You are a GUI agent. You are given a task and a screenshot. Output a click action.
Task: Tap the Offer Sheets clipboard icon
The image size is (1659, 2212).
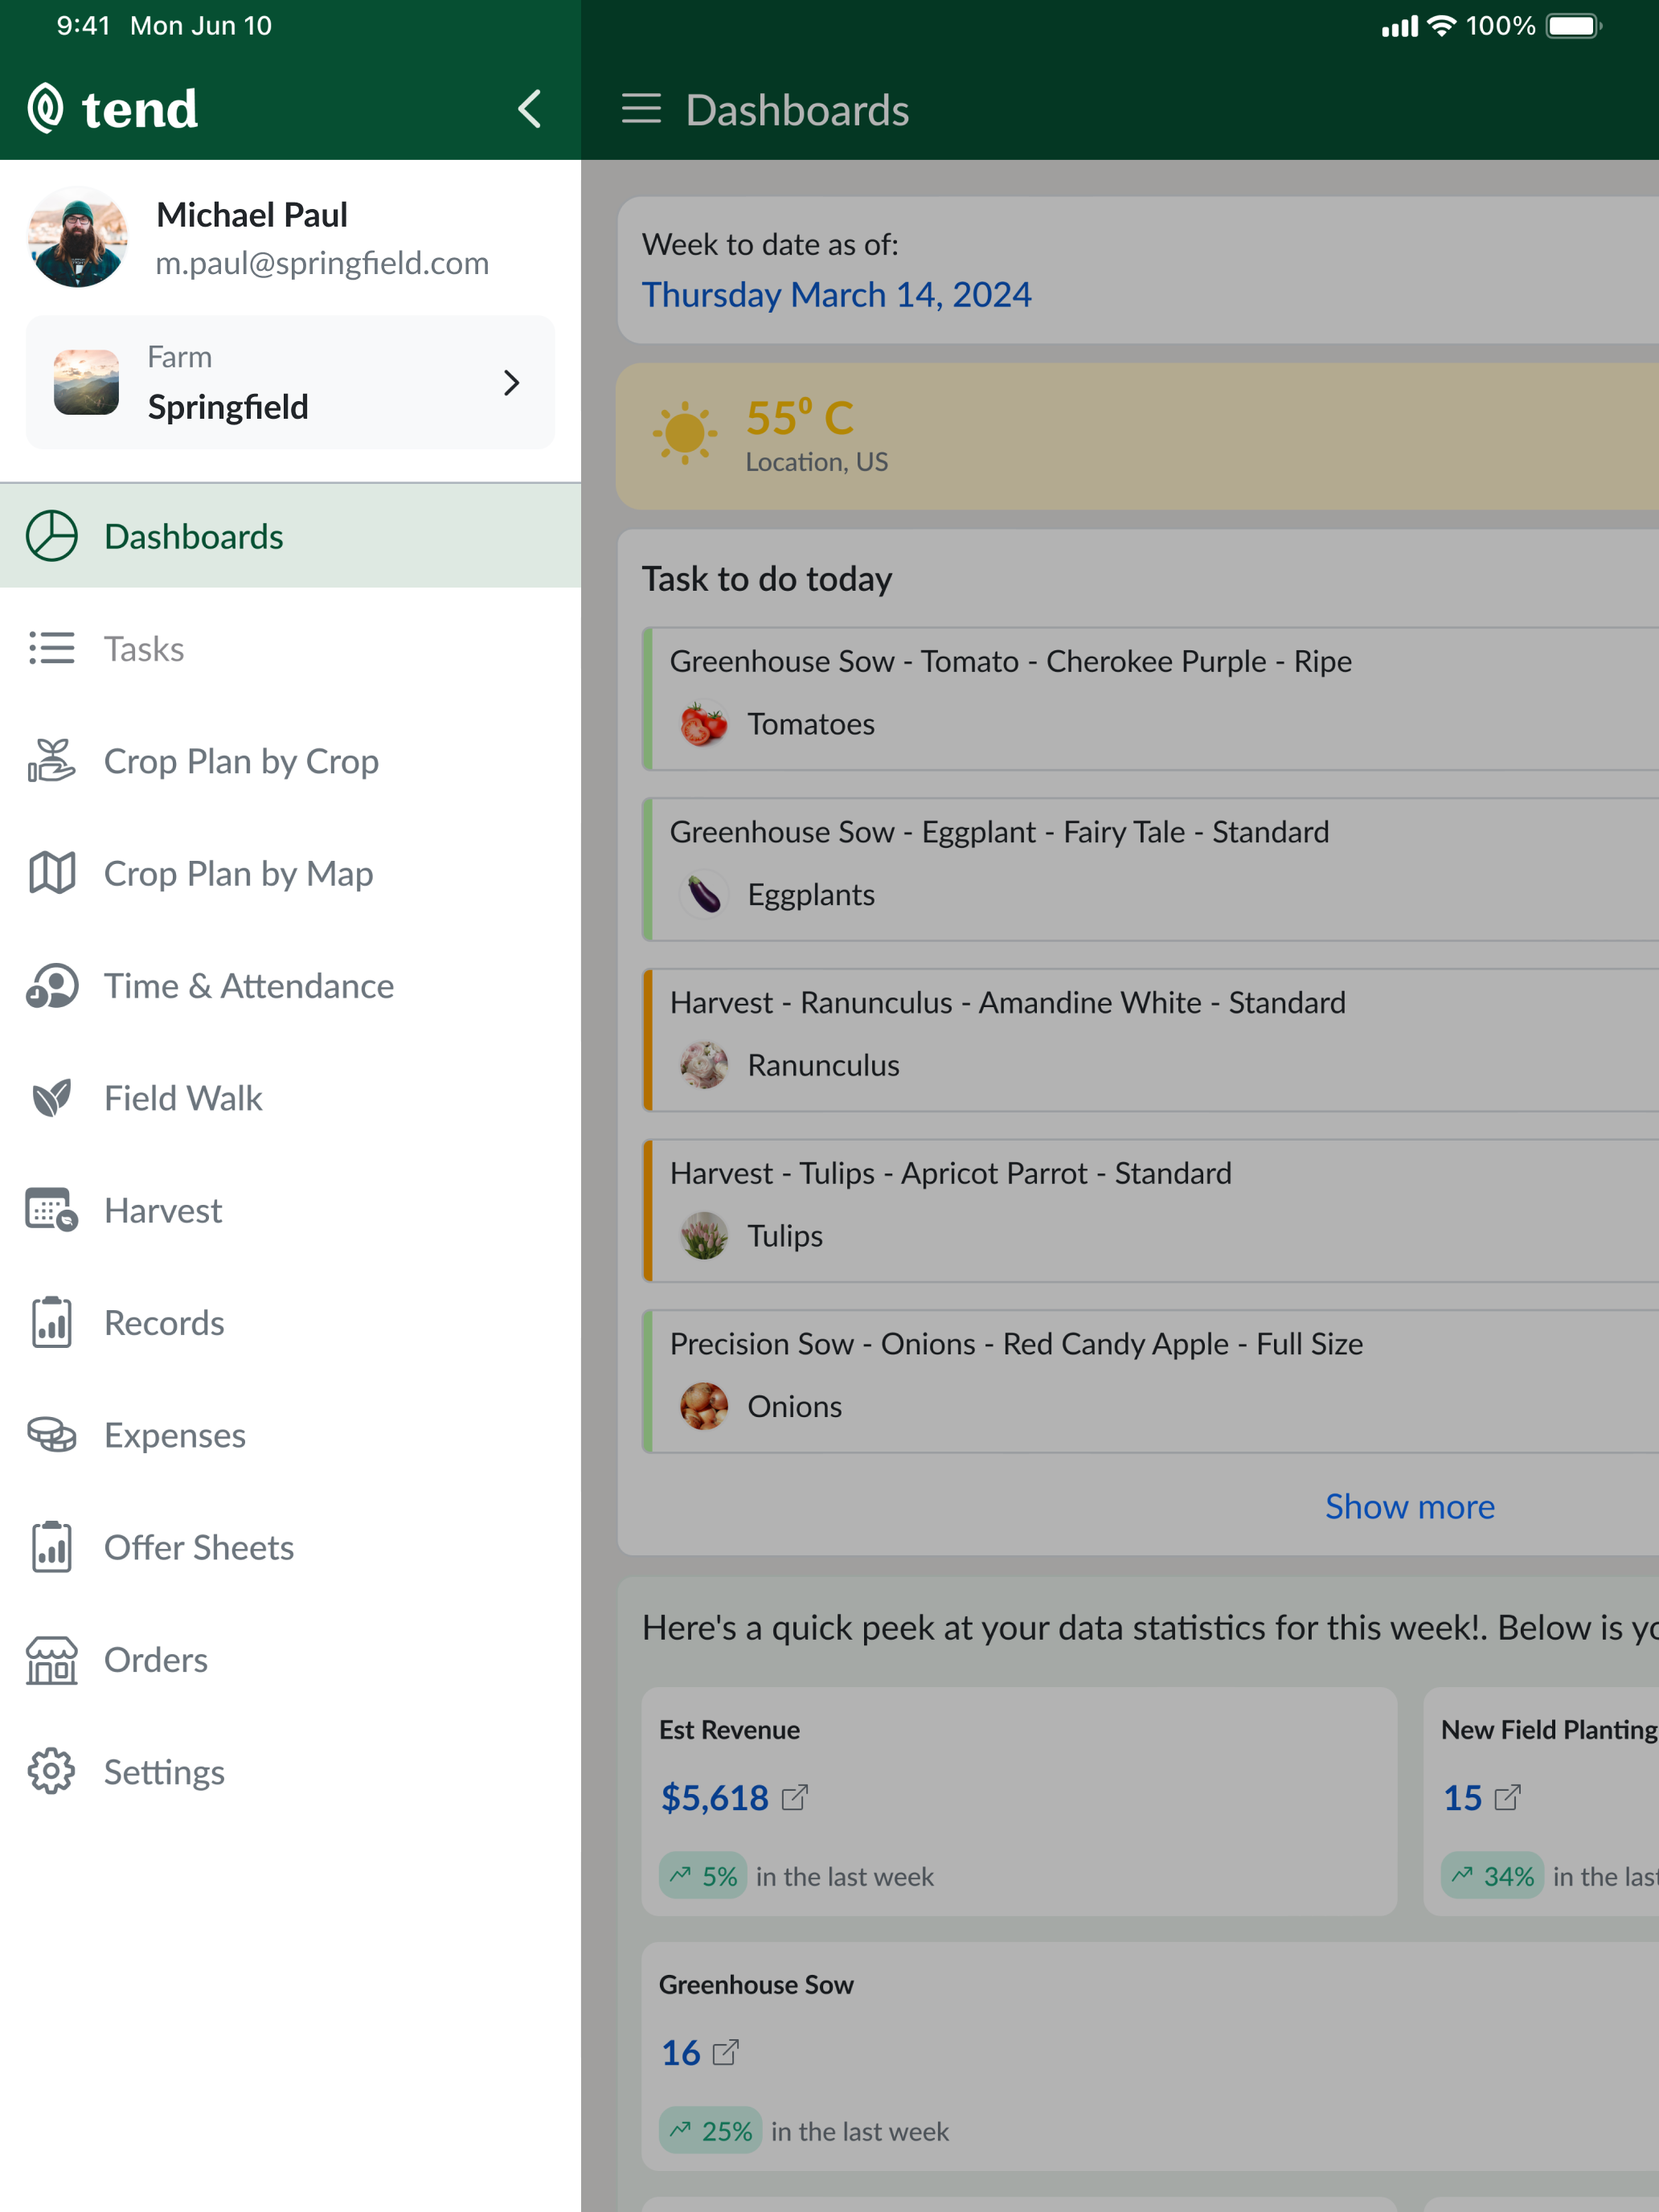tap(52, 1547)
